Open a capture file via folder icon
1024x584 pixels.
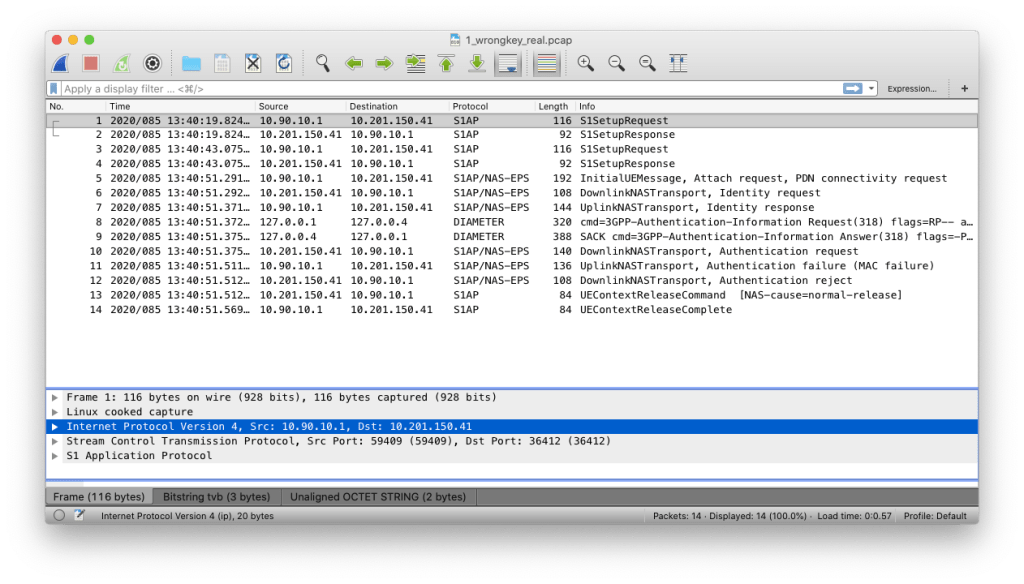tap(191, 63)
